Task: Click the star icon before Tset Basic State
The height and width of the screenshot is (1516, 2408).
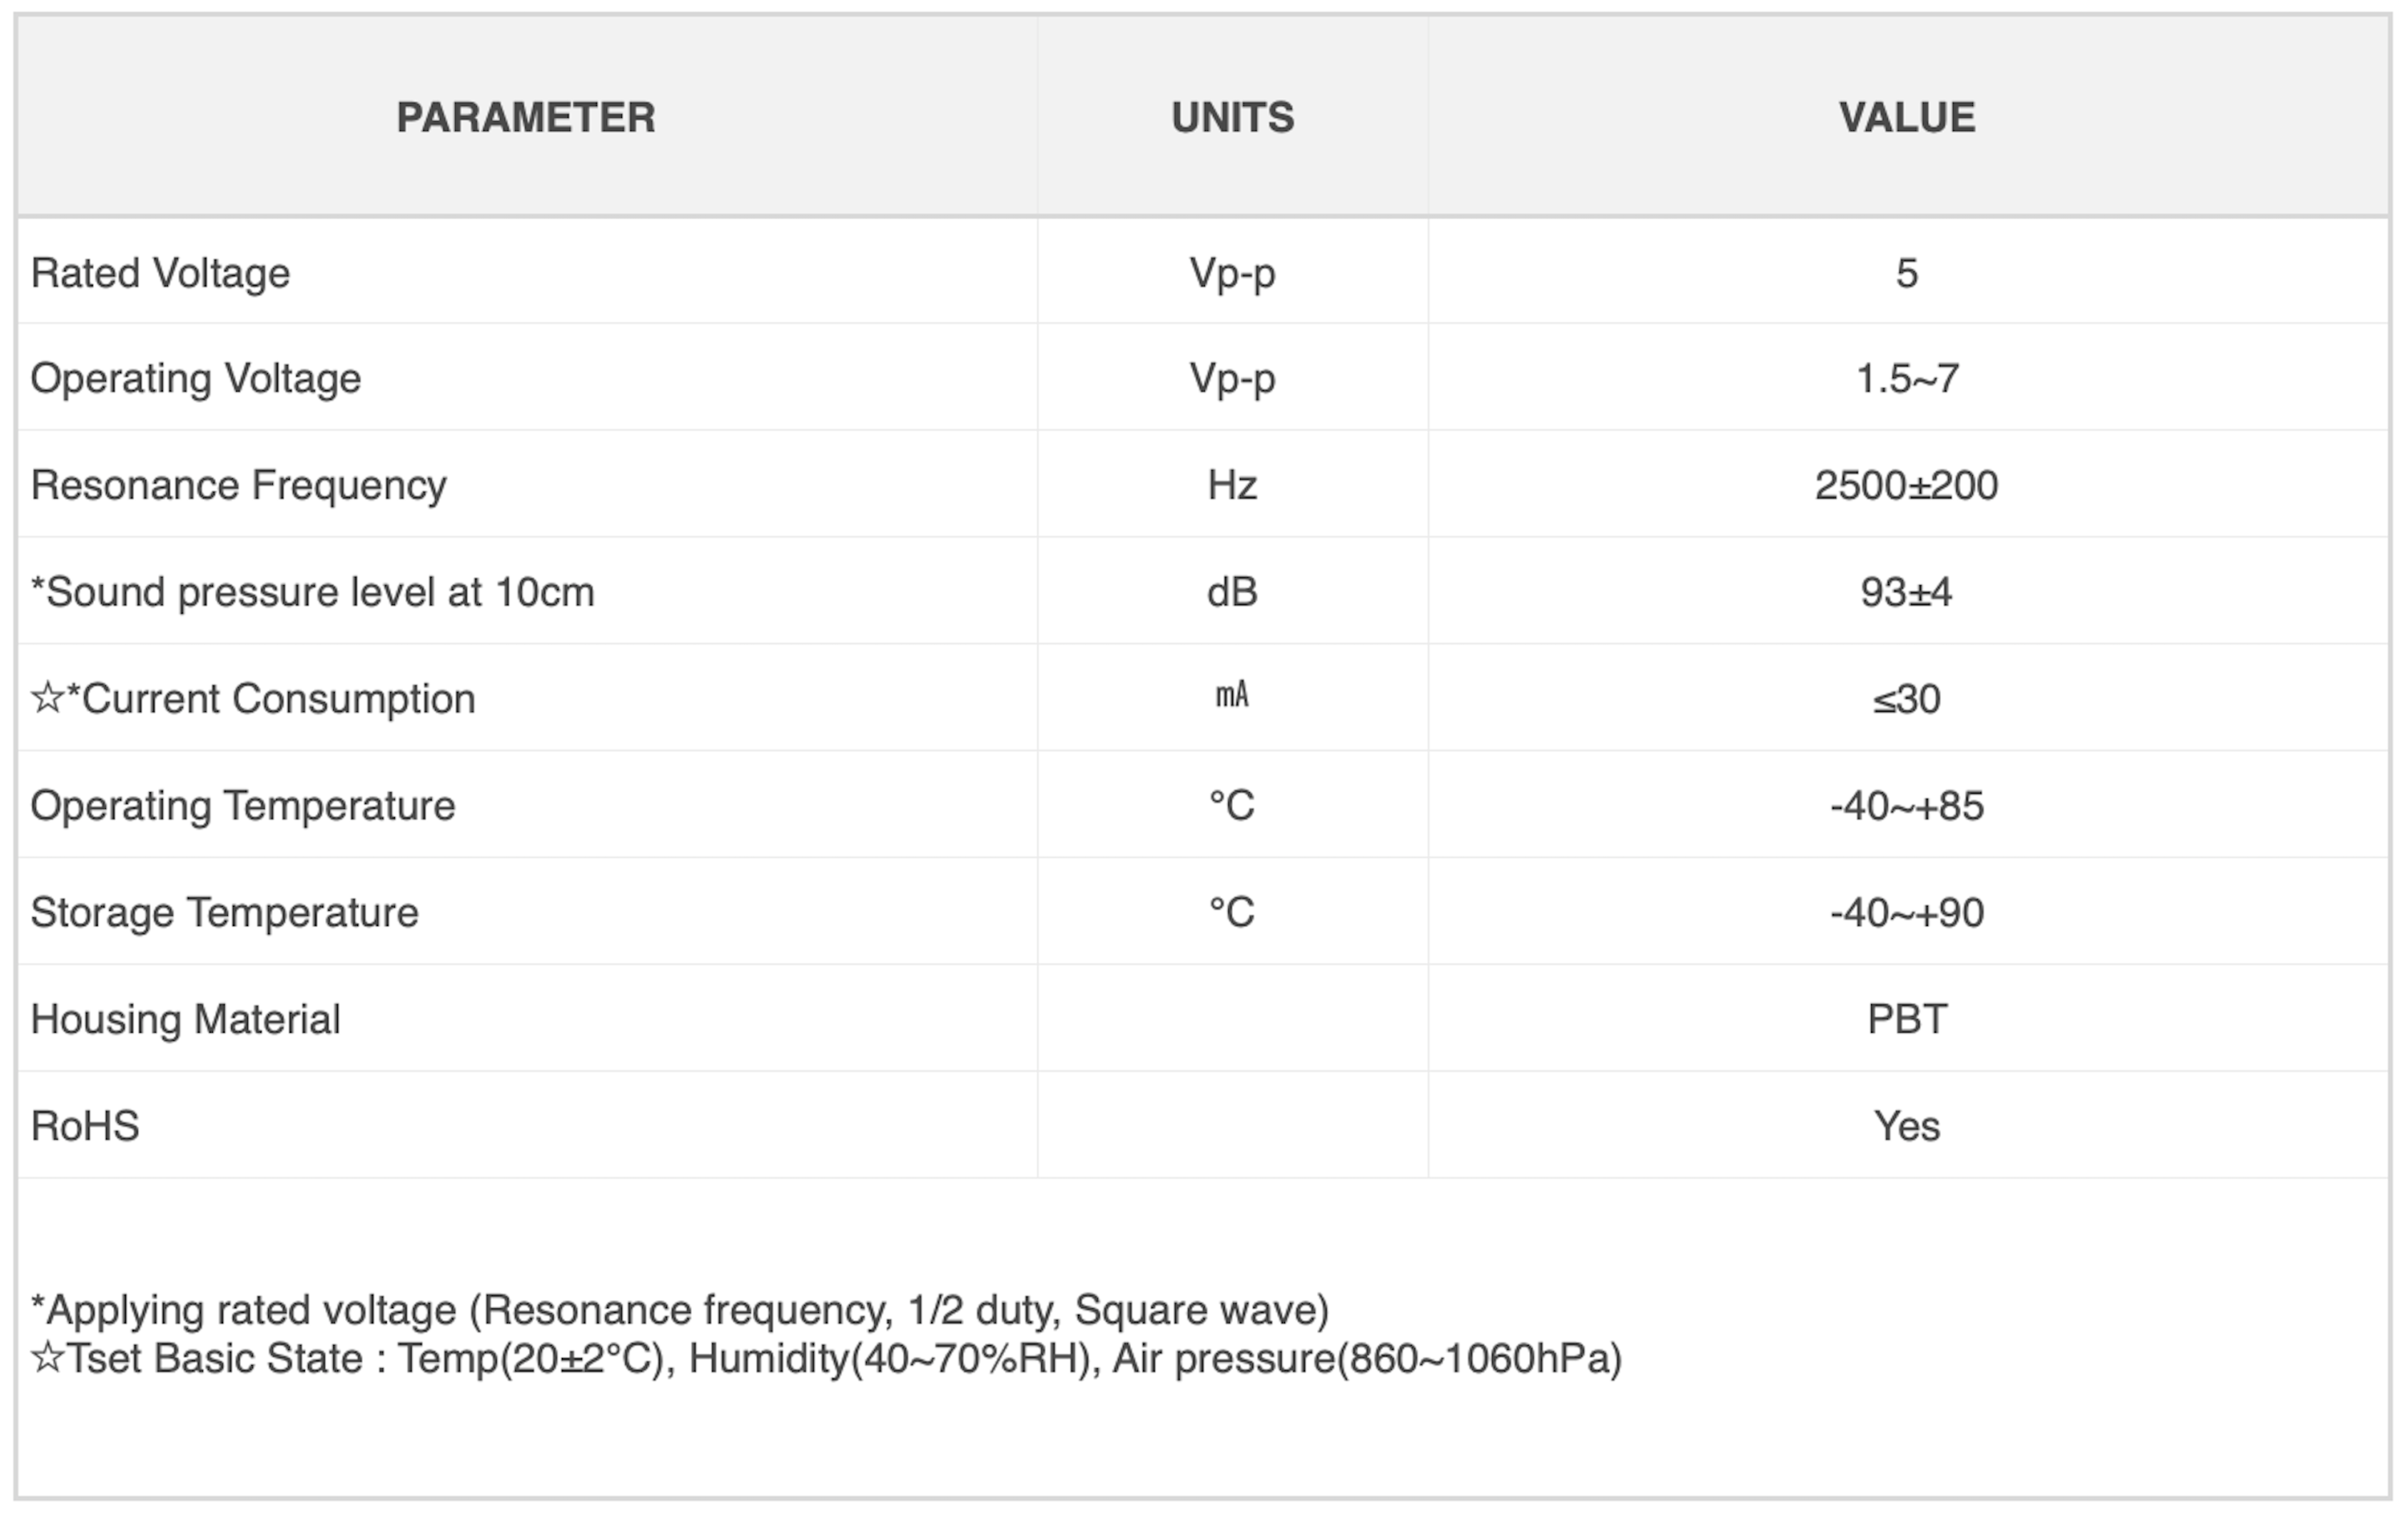Action: click(x=48, y=1358)
